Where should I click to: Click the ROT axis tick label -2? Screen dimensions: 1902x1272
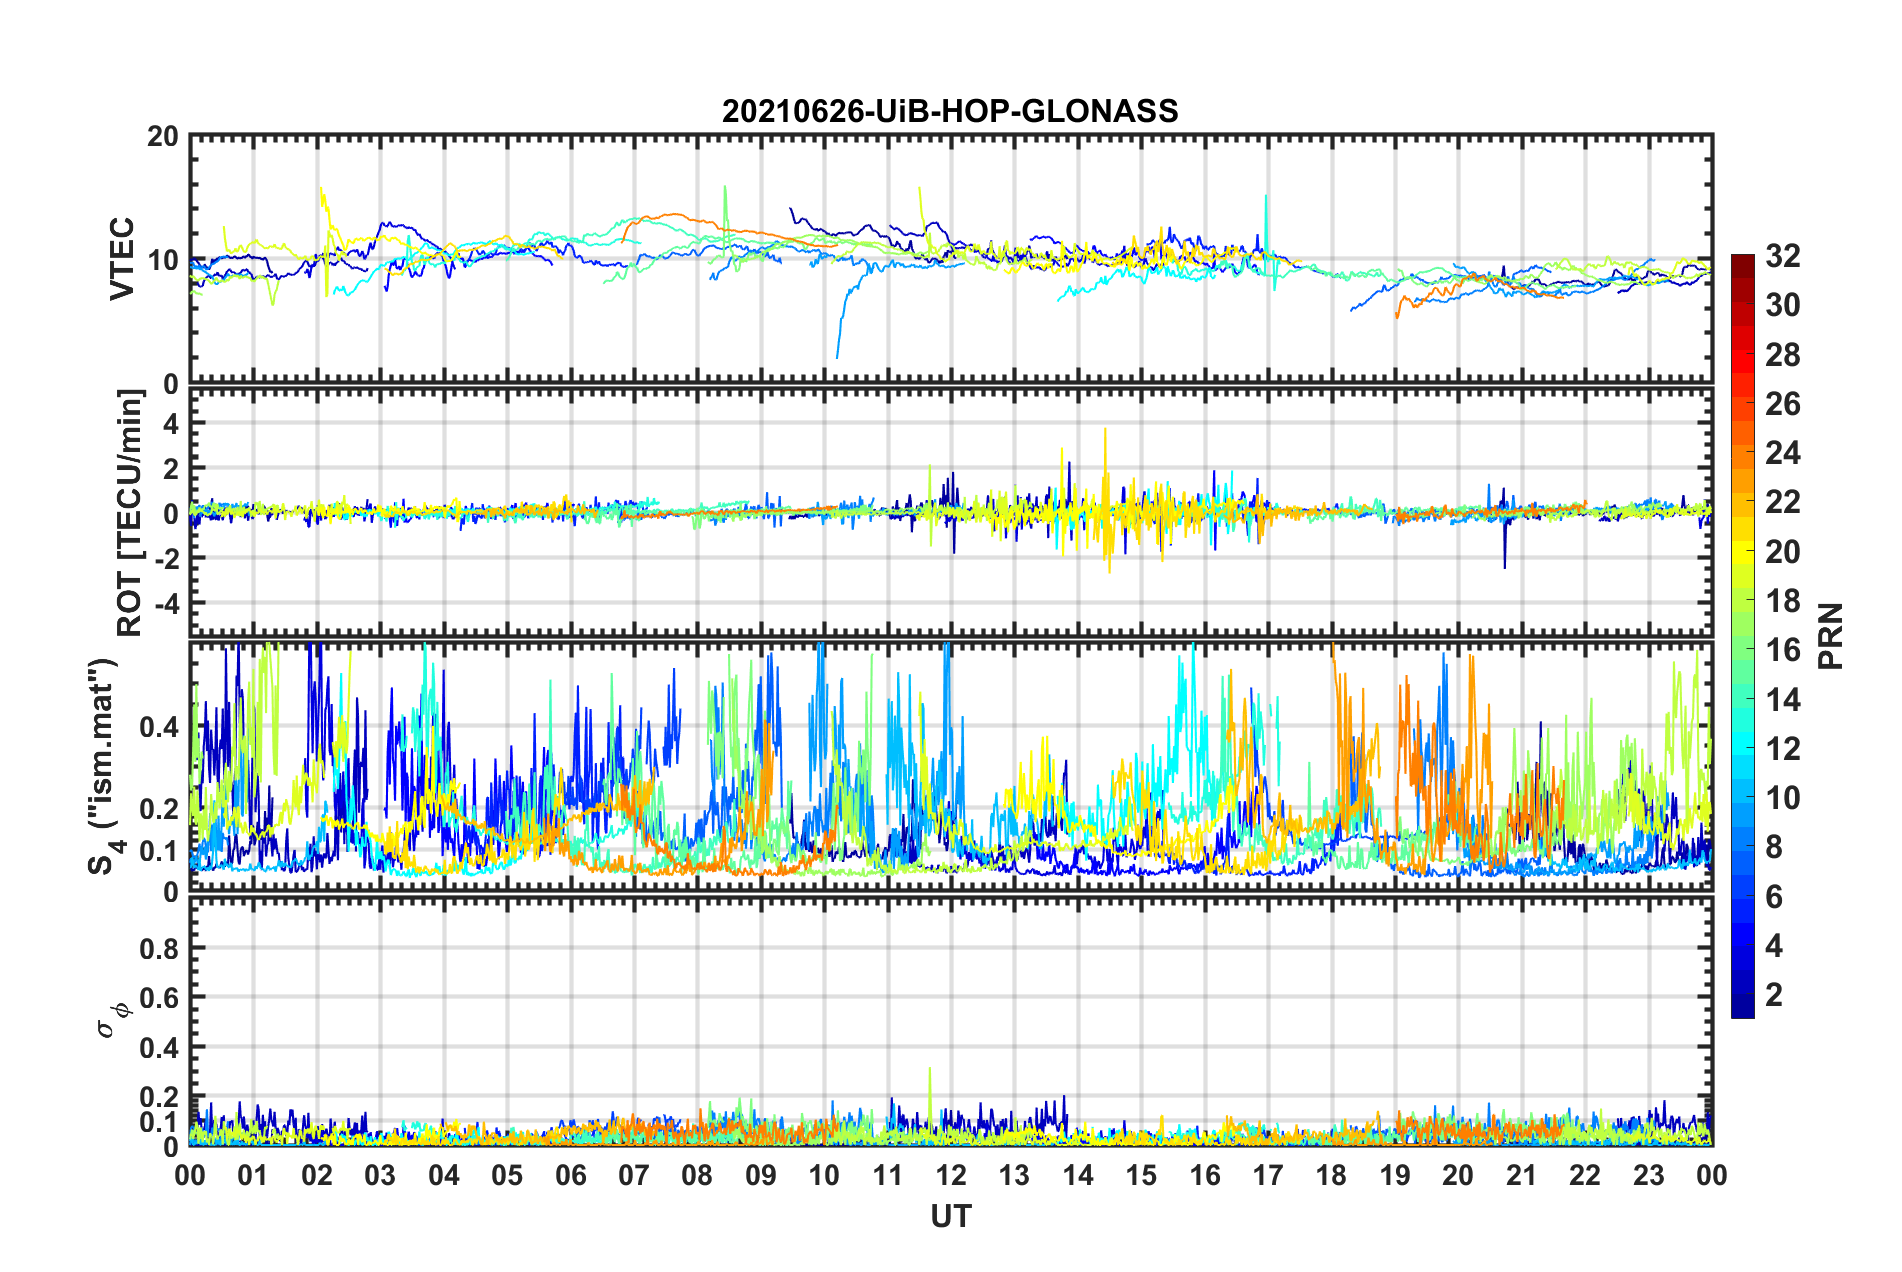(x=166, y=558)
